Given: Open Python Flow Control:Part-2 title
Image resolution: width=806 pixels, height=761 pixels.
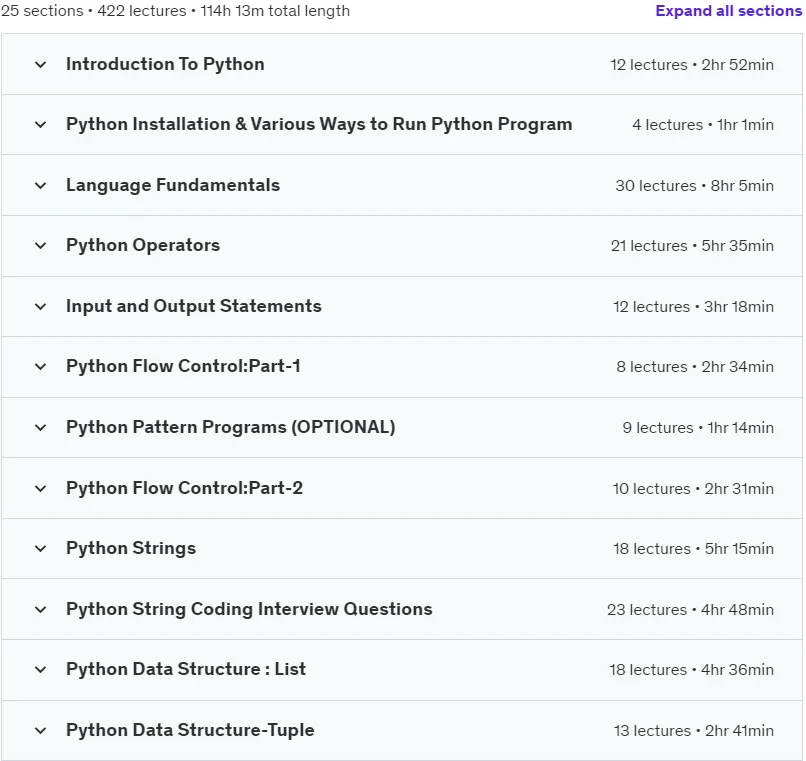Looking at the screenshot, I should point(185,488).
